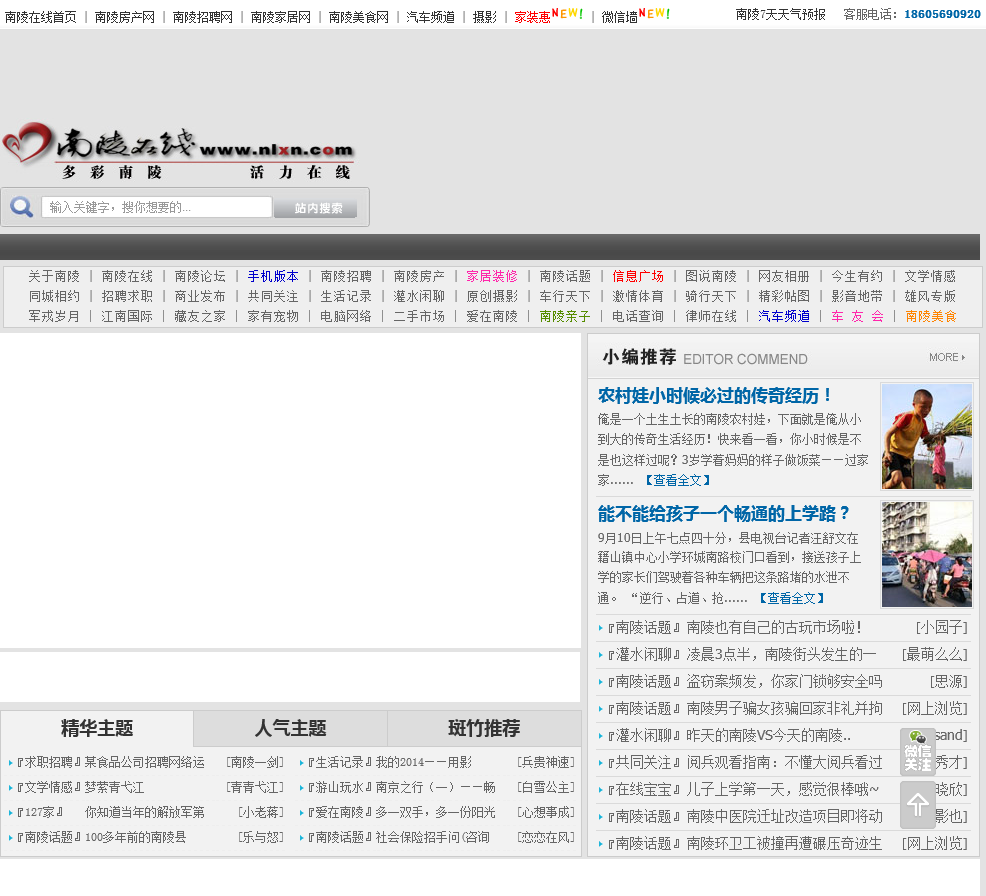Select the 精华主题 tab
This screenshot has height=896, width=986.
(97, 728)
